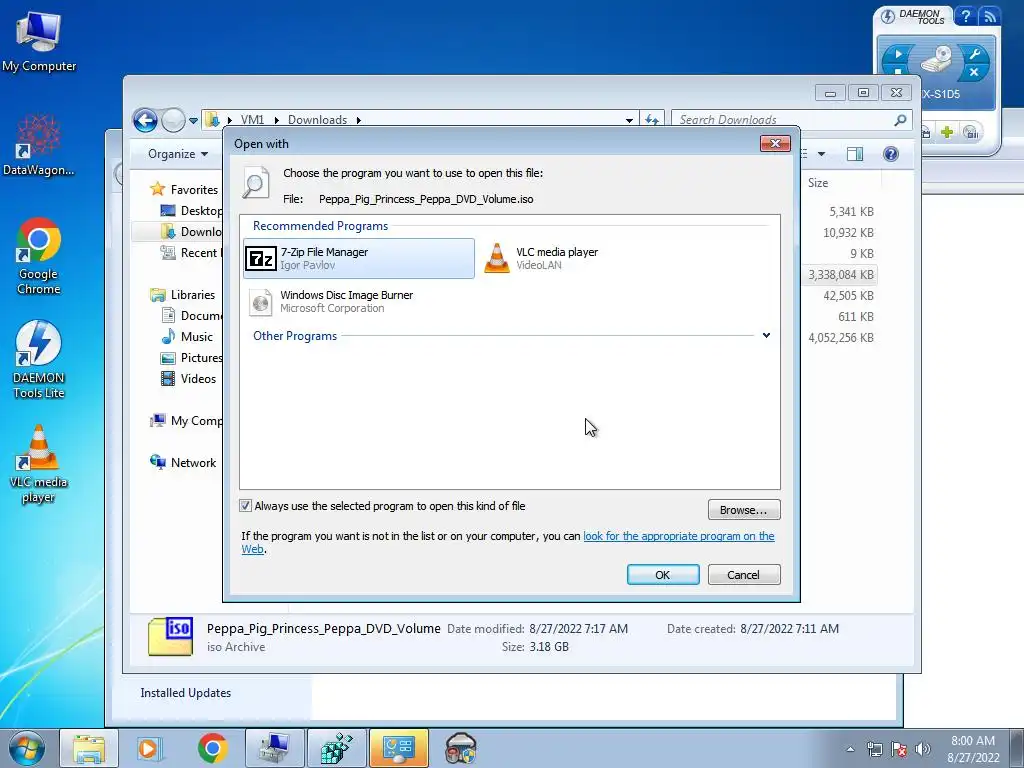1024x768 pixels.
Task: Open look for appropriate program on Web link
Action: point(679,536)
